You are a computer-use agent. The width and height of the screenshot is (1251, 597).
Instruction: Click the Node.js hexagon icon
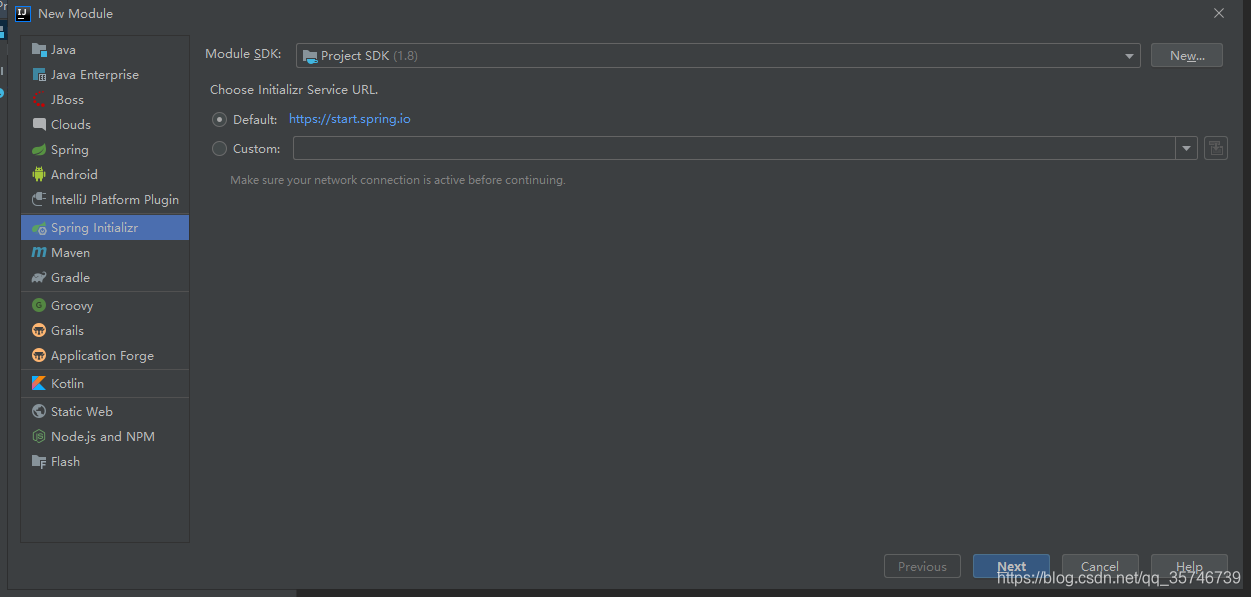pos(39,437)
